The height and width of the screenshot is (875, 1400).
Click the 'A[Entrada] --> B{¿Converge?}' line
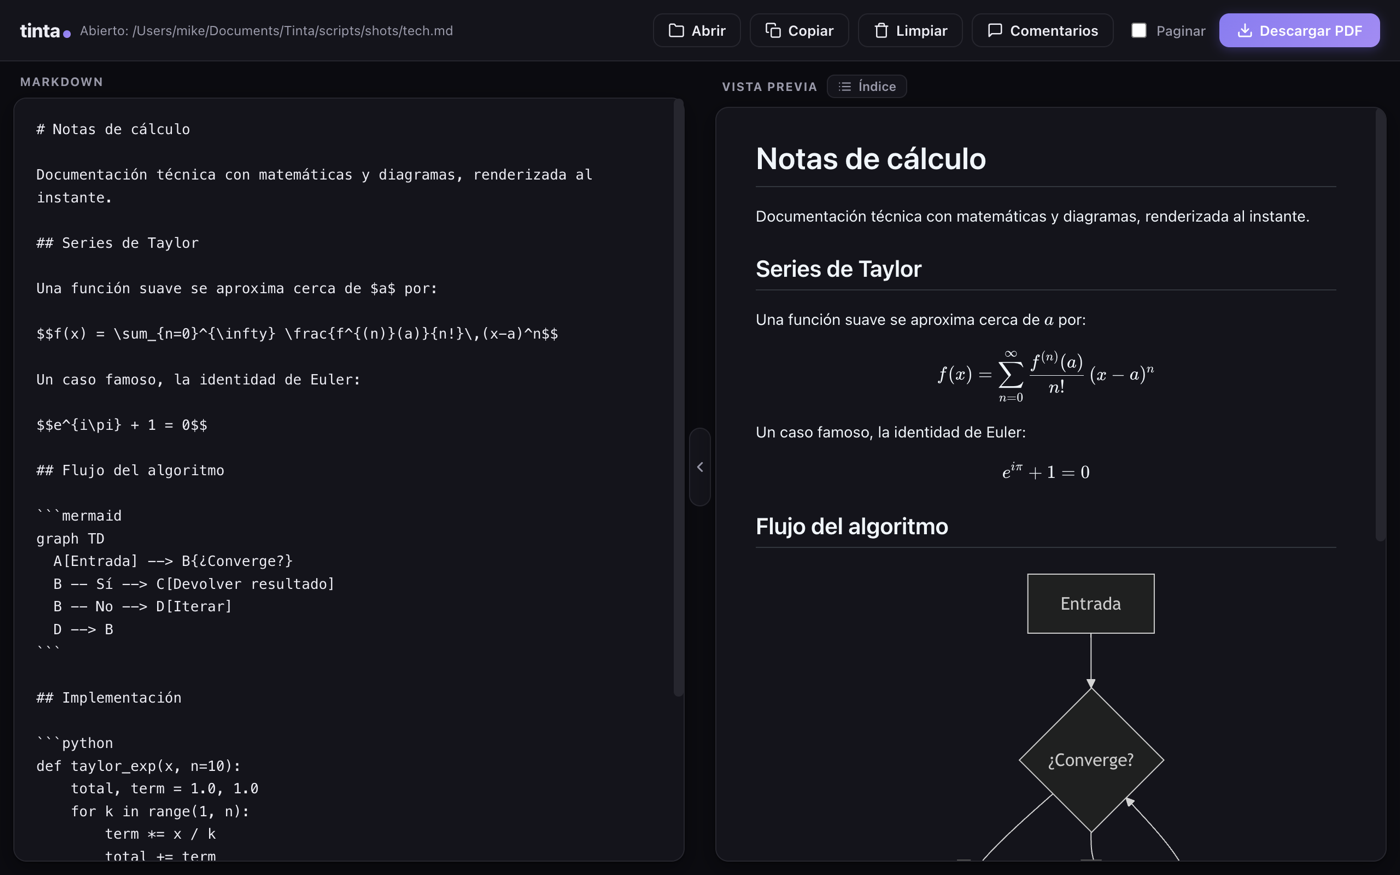coord(173,561)
